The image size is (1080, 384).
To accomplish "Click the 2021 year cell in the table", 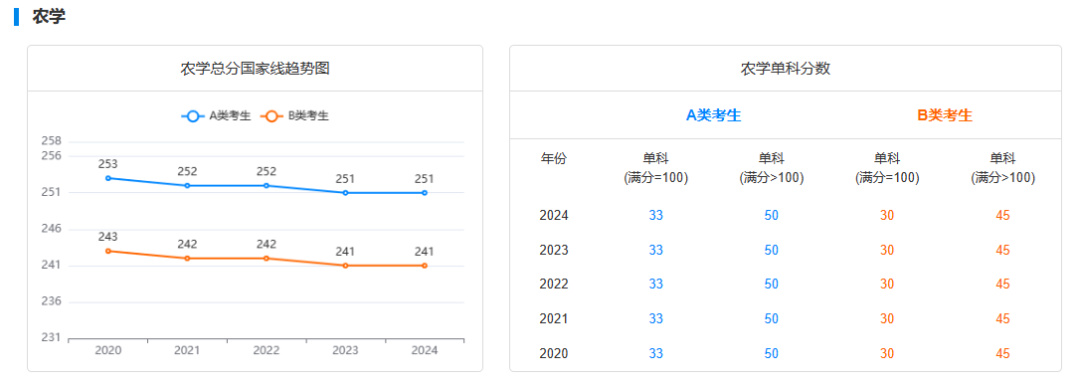I will coord(554,319).
